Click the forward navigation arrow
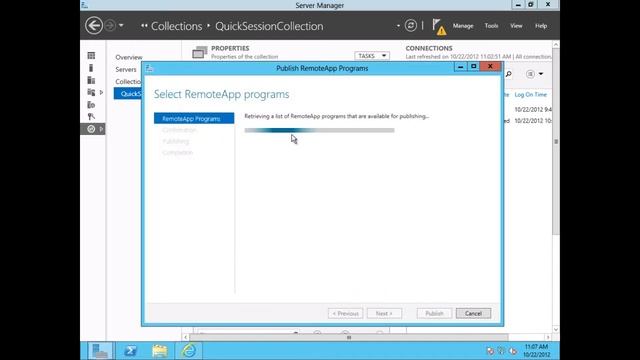The width and height of the screenshot is (640, 360). click(x=110, y=26)
